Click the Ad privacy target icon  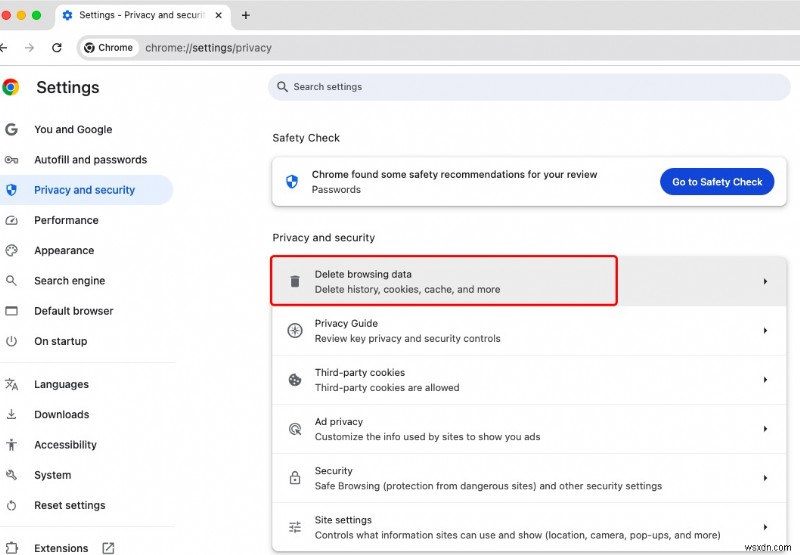295,429
